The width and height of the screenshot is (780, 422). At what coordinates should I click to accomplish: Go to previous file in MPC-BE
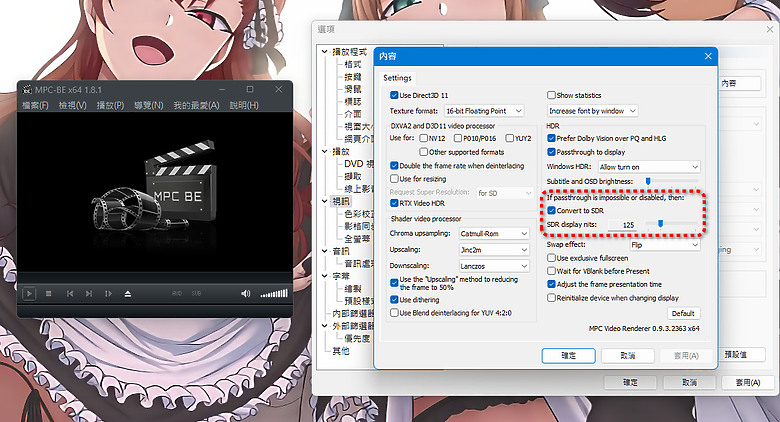(70, 294)
